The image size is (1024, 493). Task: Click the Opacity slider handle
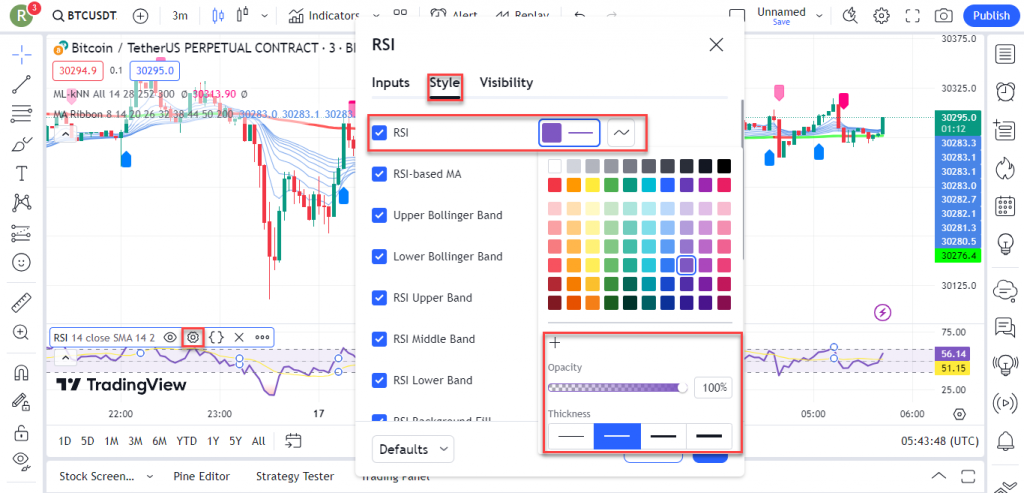[x=683, y=388]
